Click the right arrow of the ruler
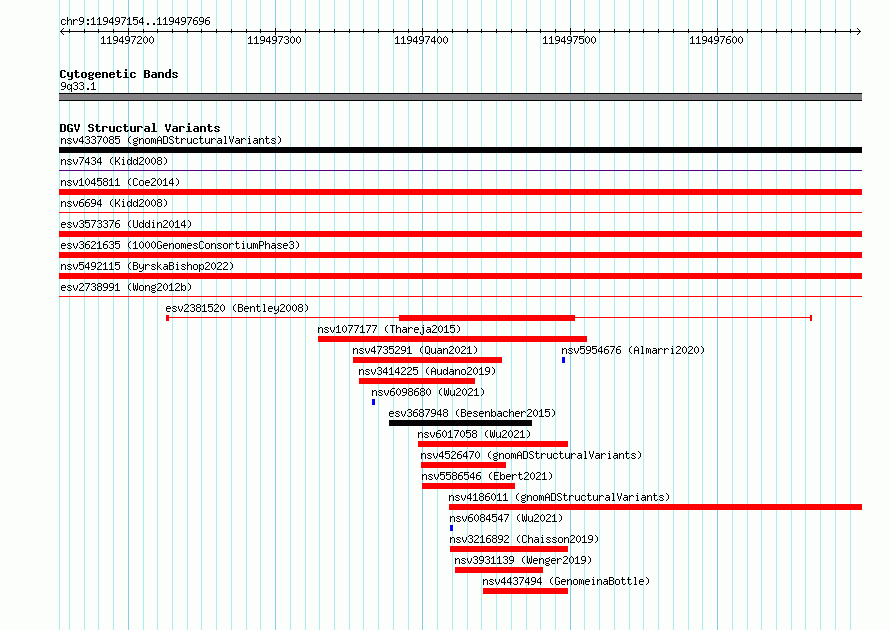 click(859, 31)
